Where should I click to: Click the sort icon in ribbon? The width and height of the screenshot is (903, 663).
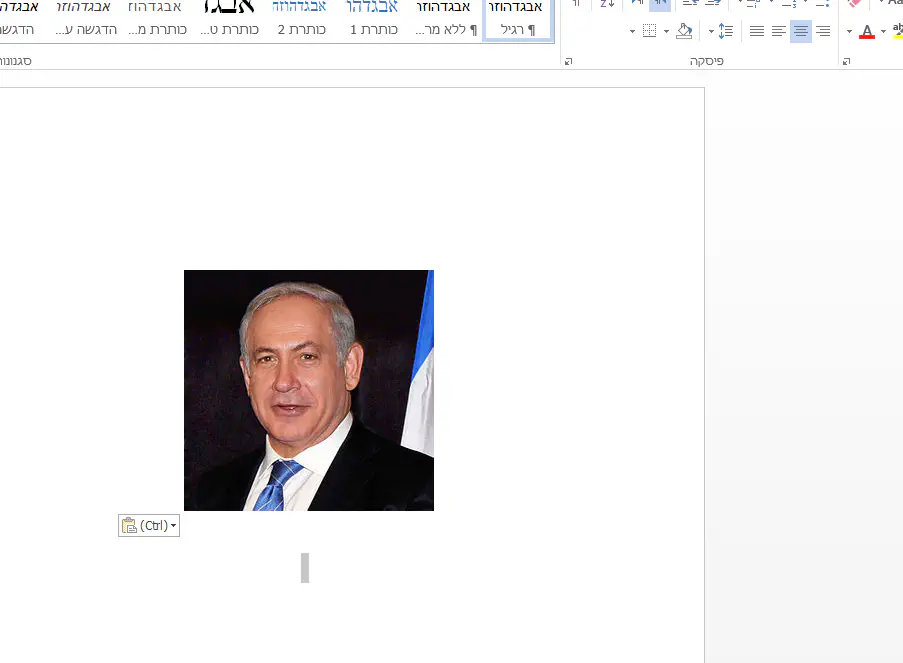607,4
